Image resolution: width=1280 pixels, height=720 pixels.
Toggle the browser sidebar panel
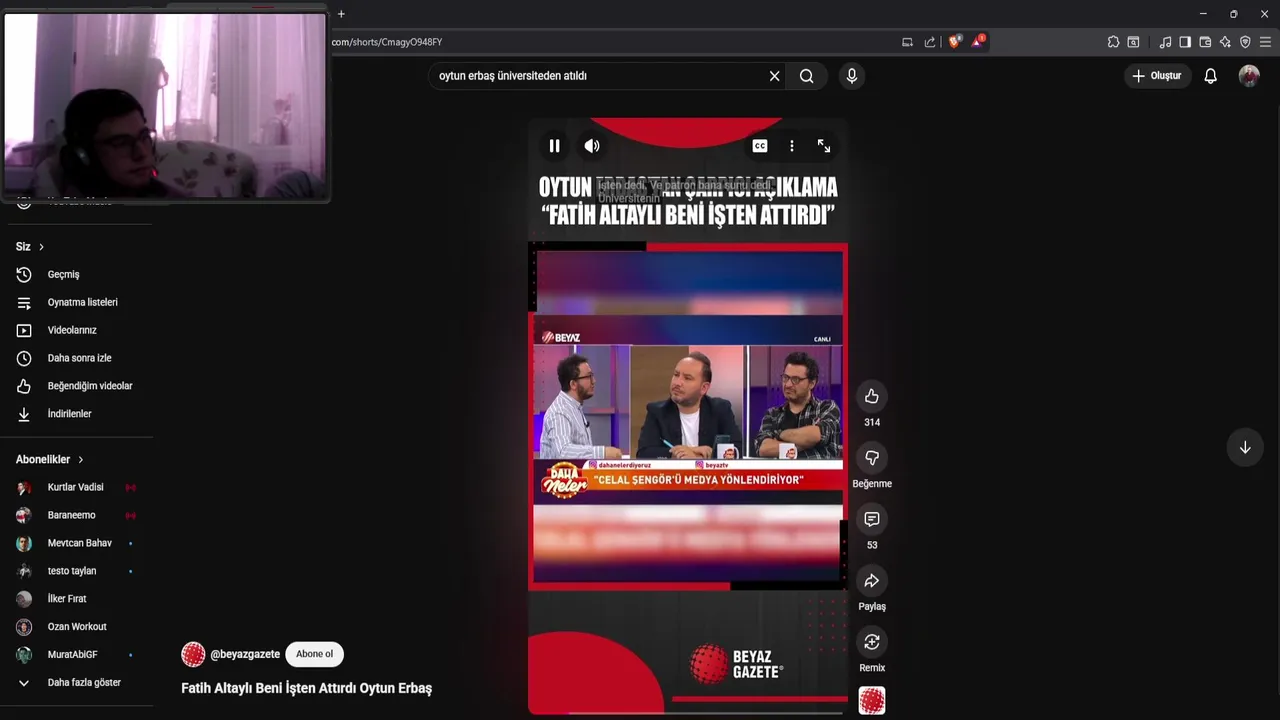tap(1185, 42)
